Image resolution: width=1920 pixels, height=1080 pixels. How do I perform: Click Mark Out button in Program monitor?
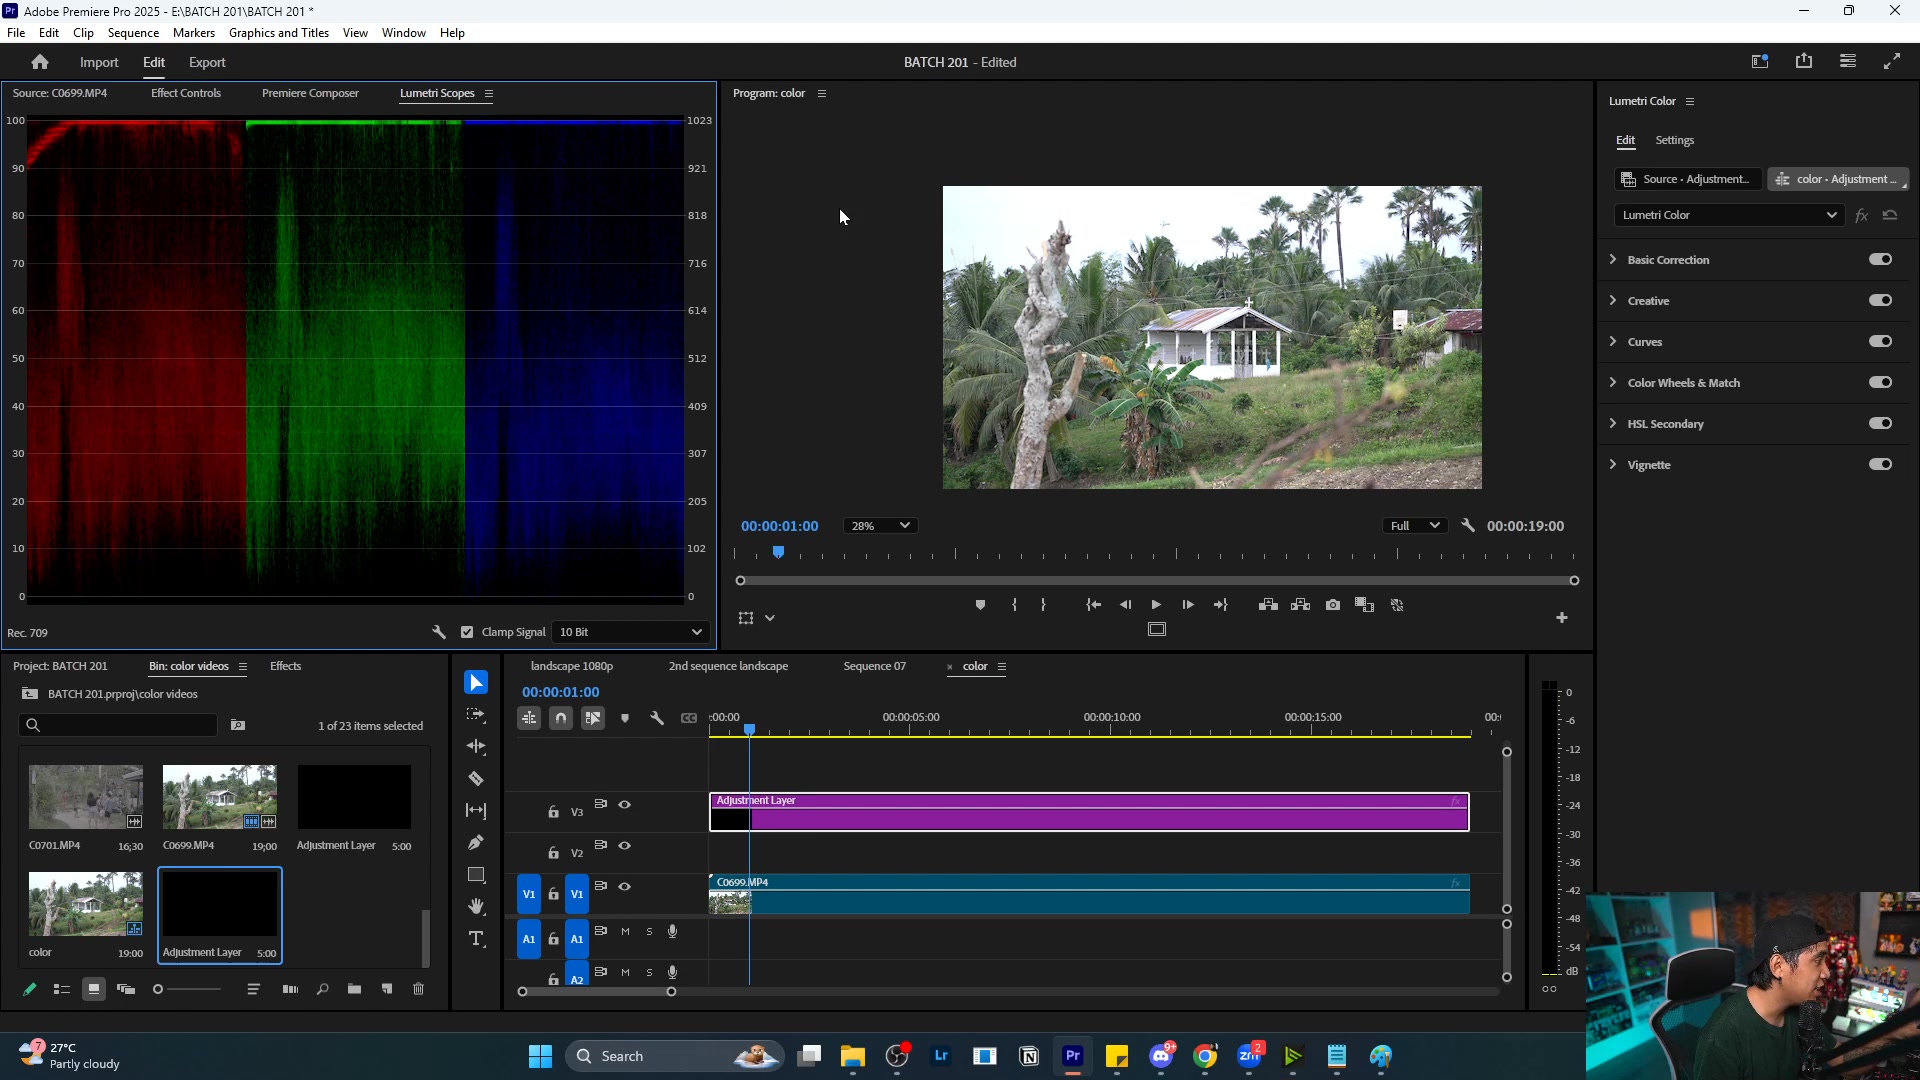point(1044,605)
